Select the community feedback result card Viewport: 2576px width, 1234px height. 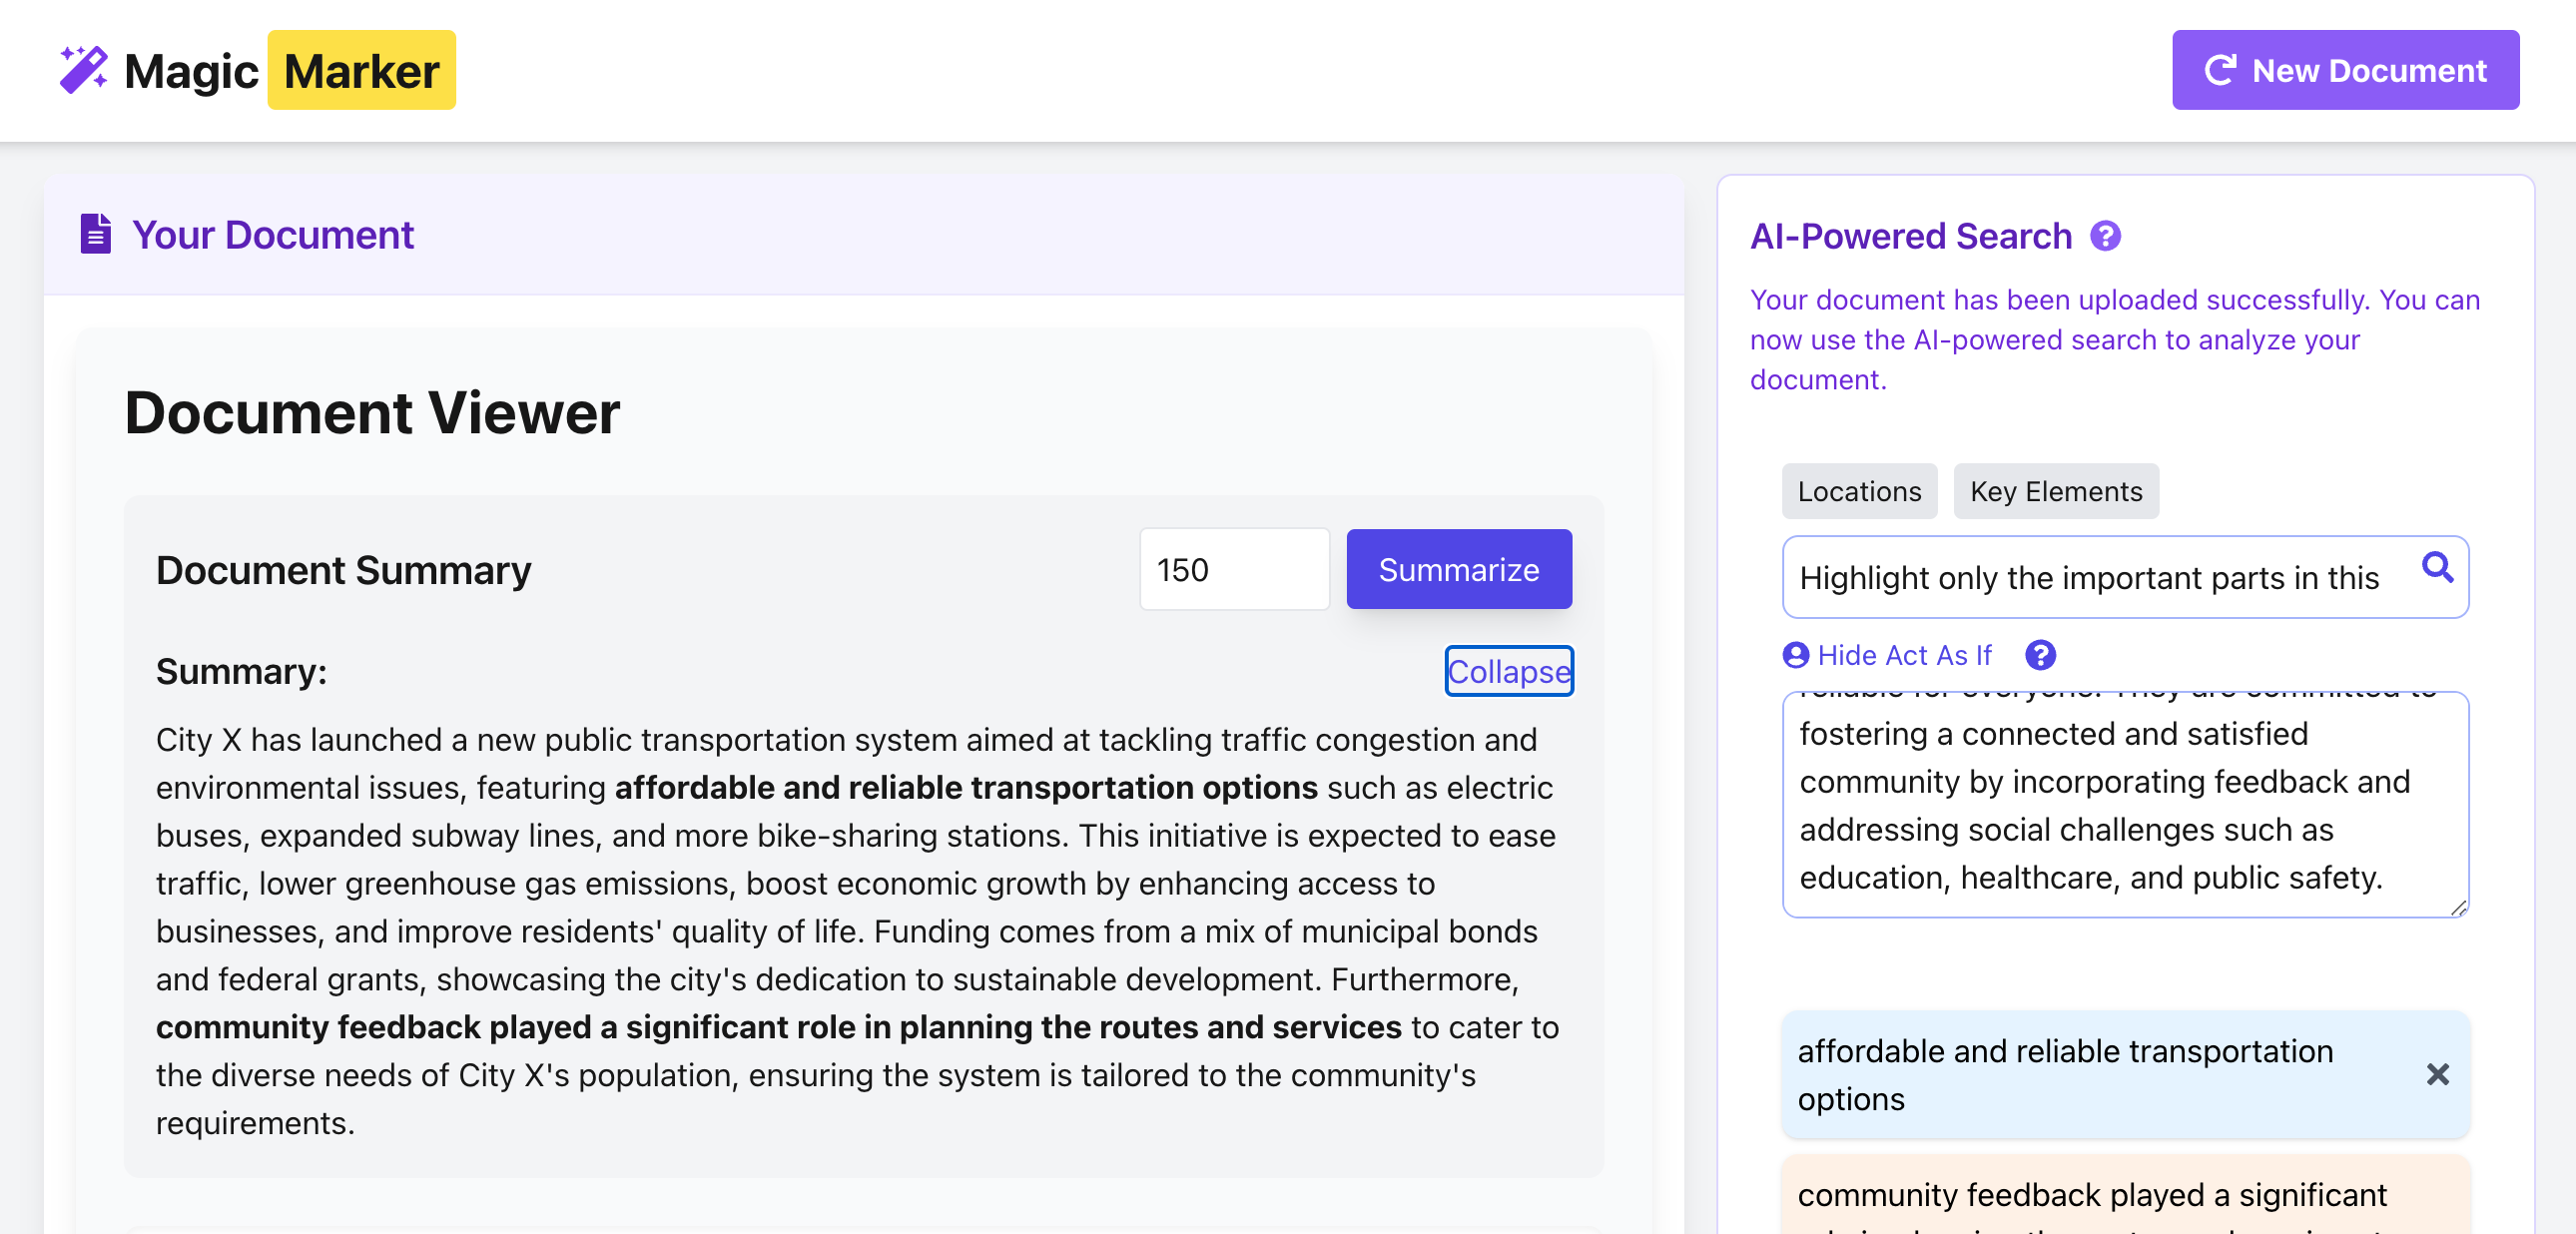[x=2090, y=1196]
